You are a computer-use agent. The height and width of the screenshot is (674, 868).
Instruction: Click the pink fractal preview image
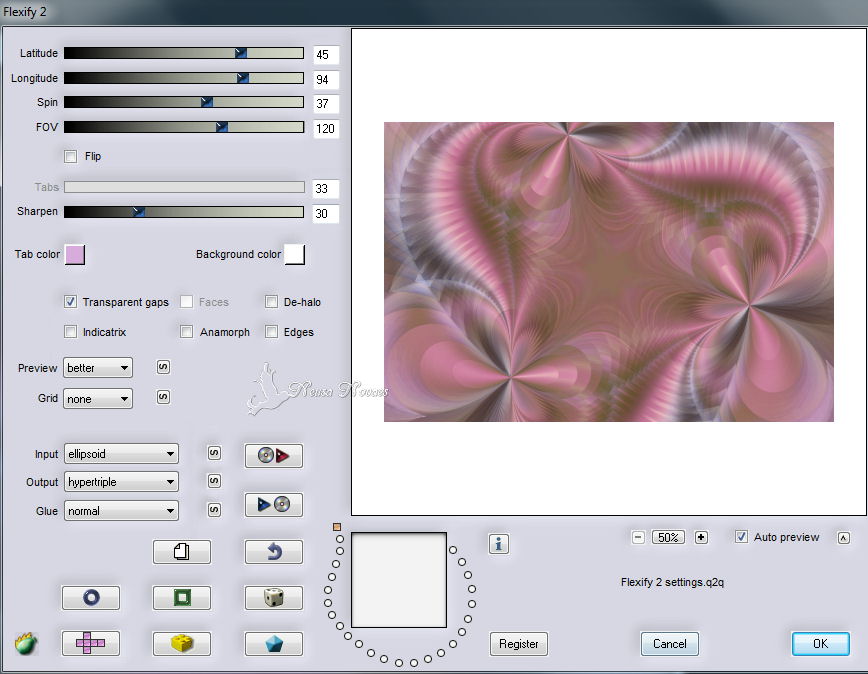(609, 272)
